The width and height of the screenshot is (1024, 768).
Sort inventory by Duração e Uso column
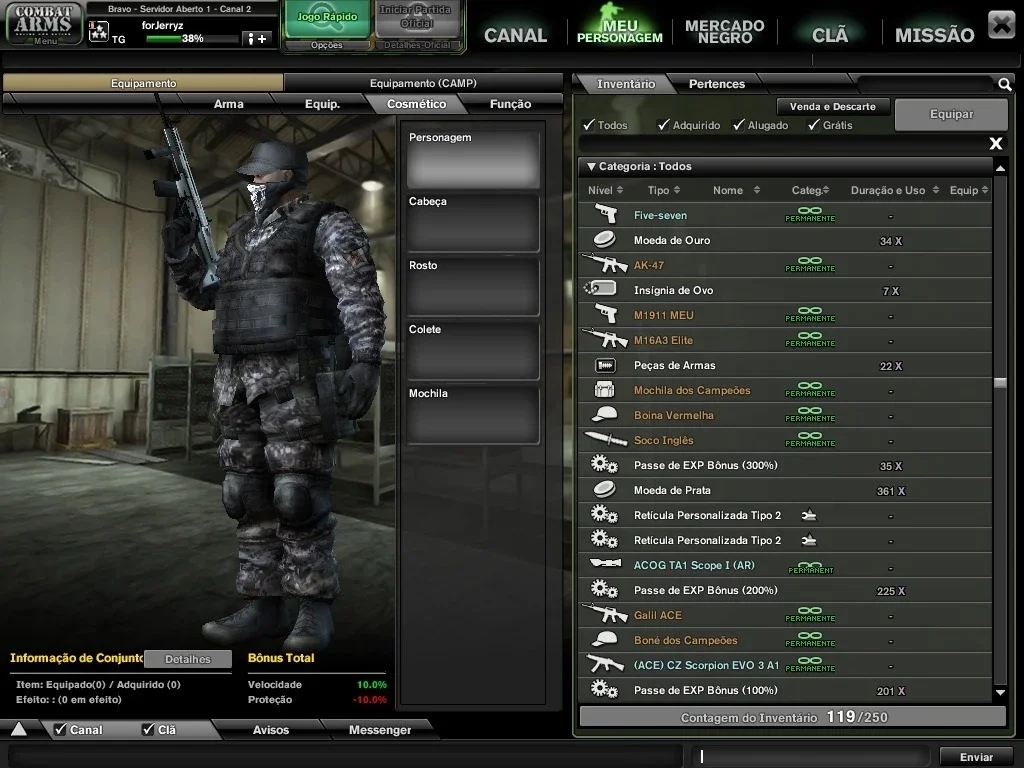coord(895,190)
